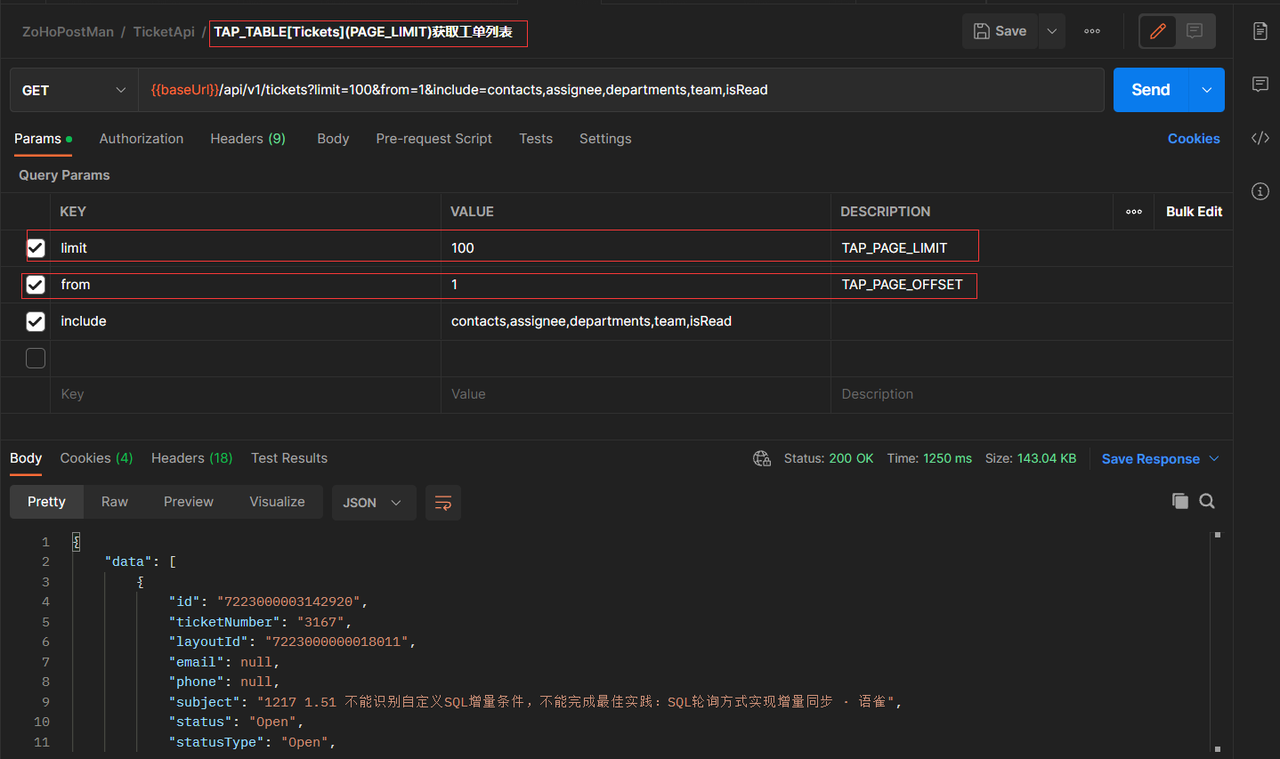Expand the Send button dropdown arrow

[x=1206, y=90]
